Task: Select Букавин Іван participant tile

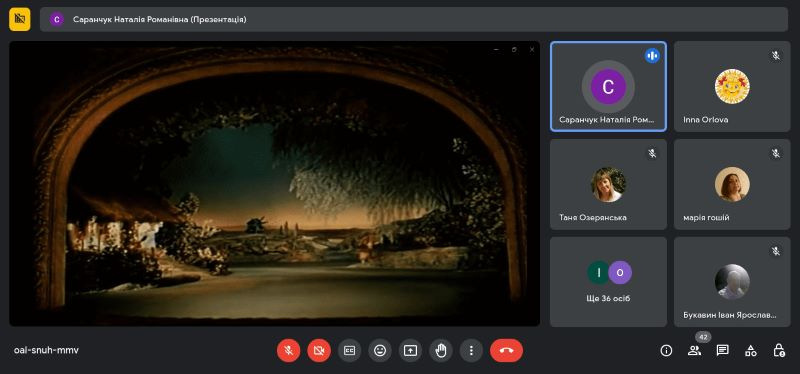Action: (732, 282)
